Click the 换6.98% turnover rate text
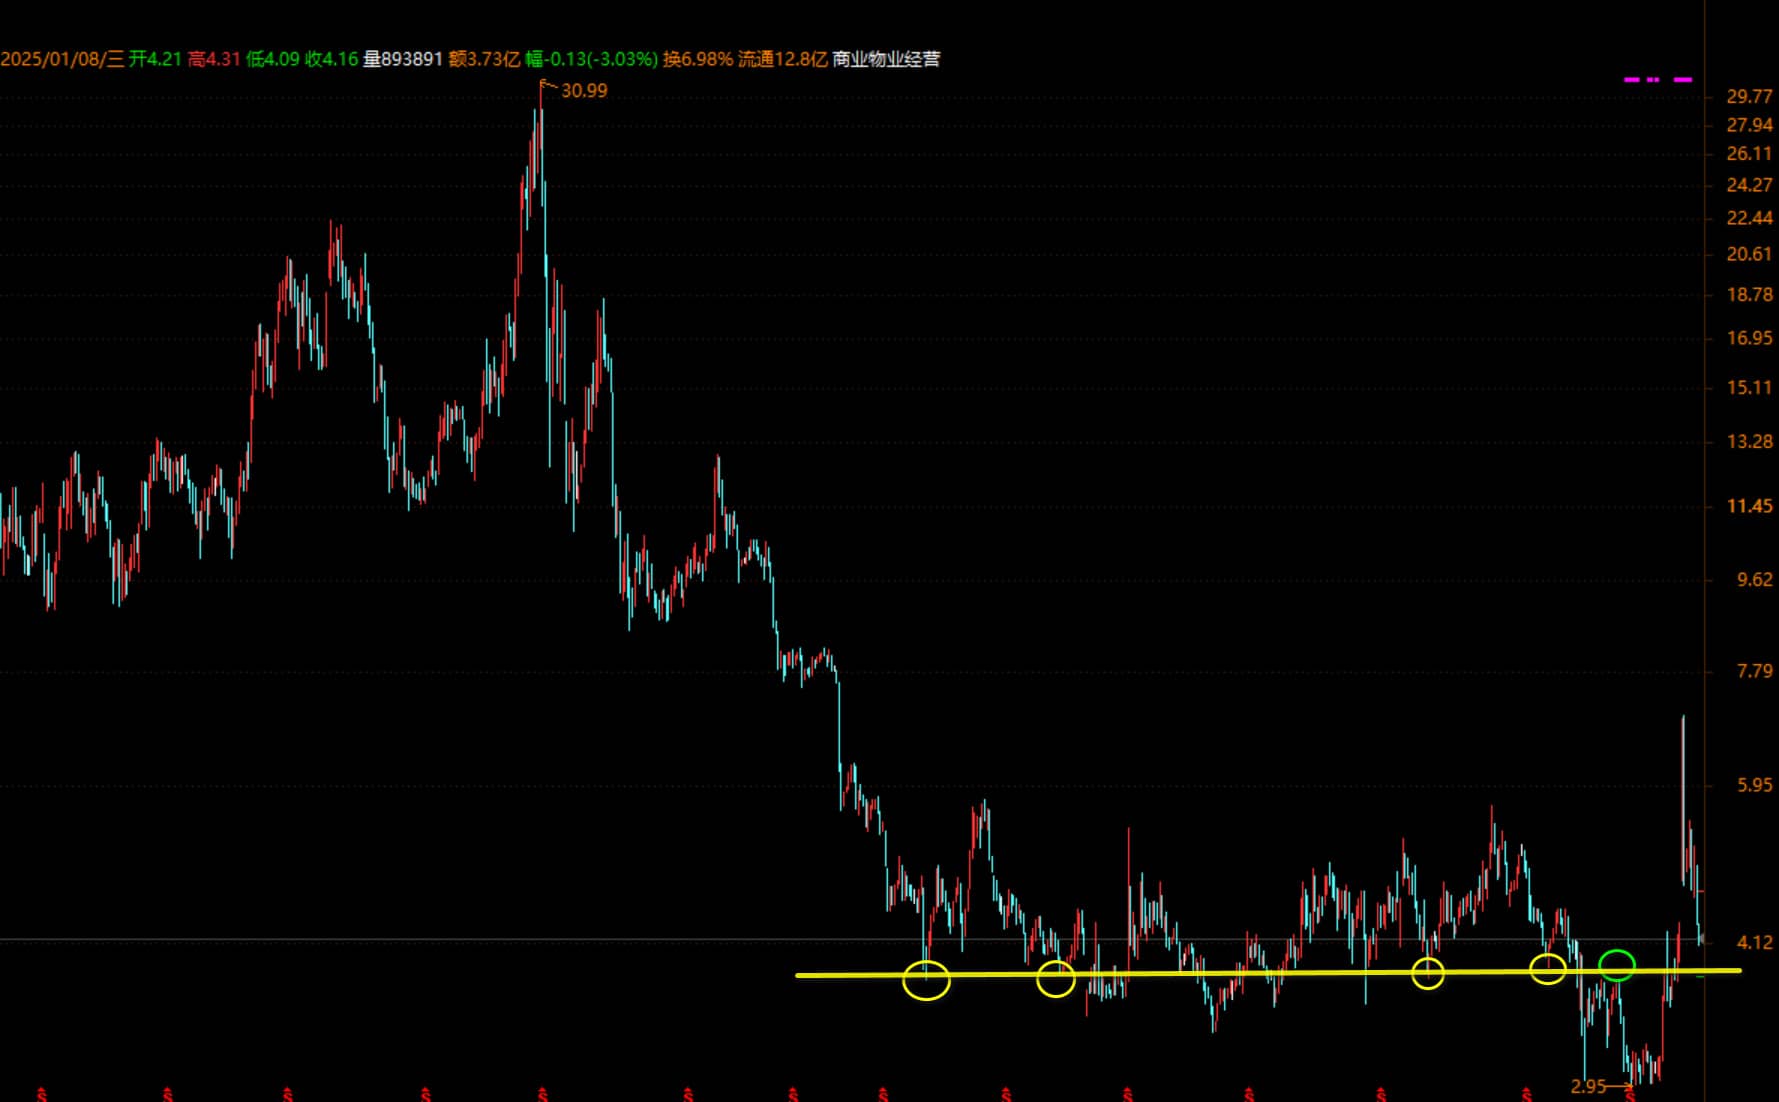 (x=697, y=59)
